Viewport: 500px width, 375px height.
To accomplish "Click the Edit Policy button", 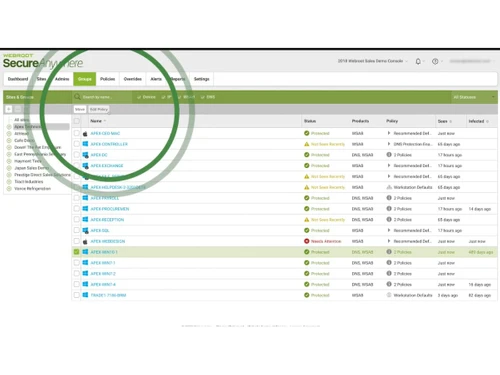I will [99, 109].
